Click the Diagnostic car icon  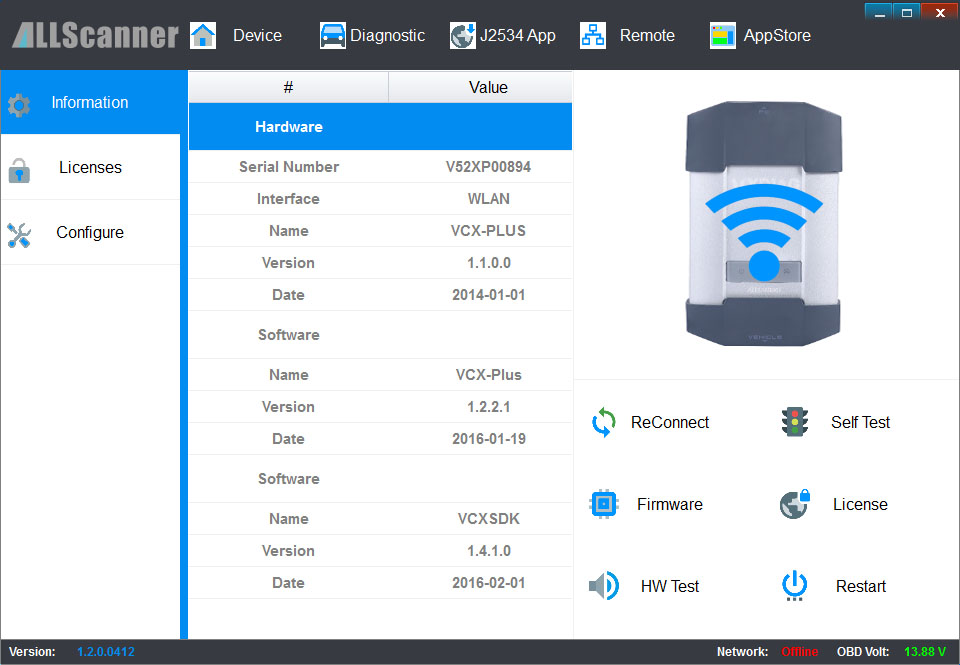(332, 36)
